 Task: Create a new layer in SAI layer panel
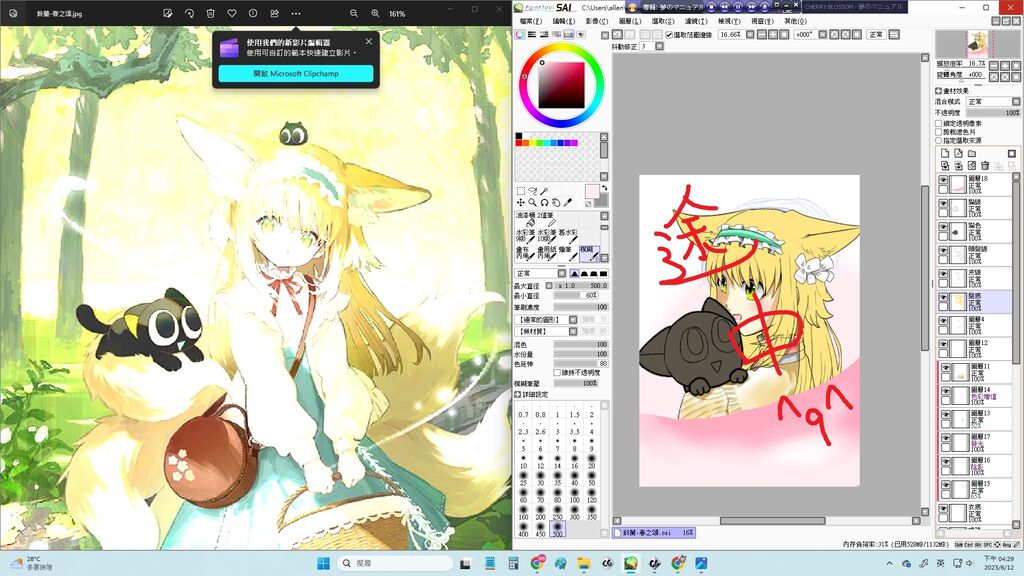click(945, 153)
